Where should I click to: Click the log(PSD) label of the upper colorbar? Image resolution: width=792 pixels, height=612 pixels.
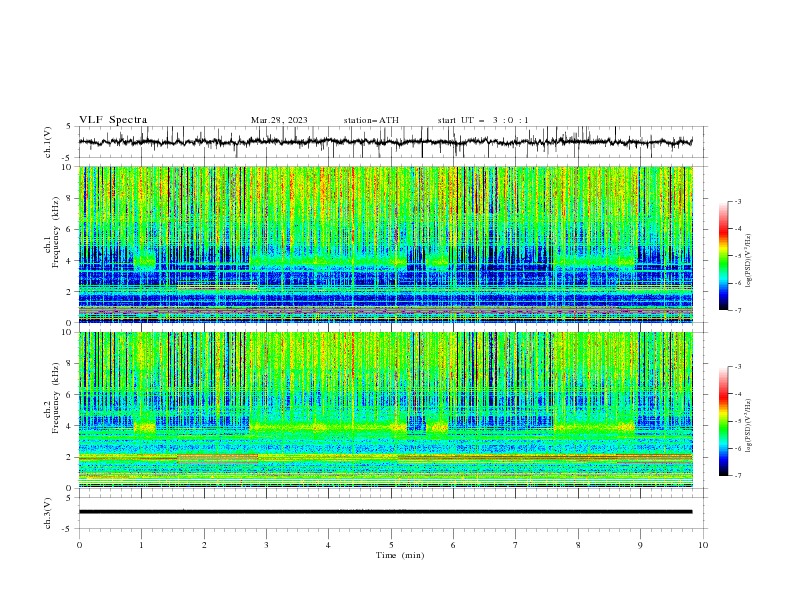(x=748, y=261)
